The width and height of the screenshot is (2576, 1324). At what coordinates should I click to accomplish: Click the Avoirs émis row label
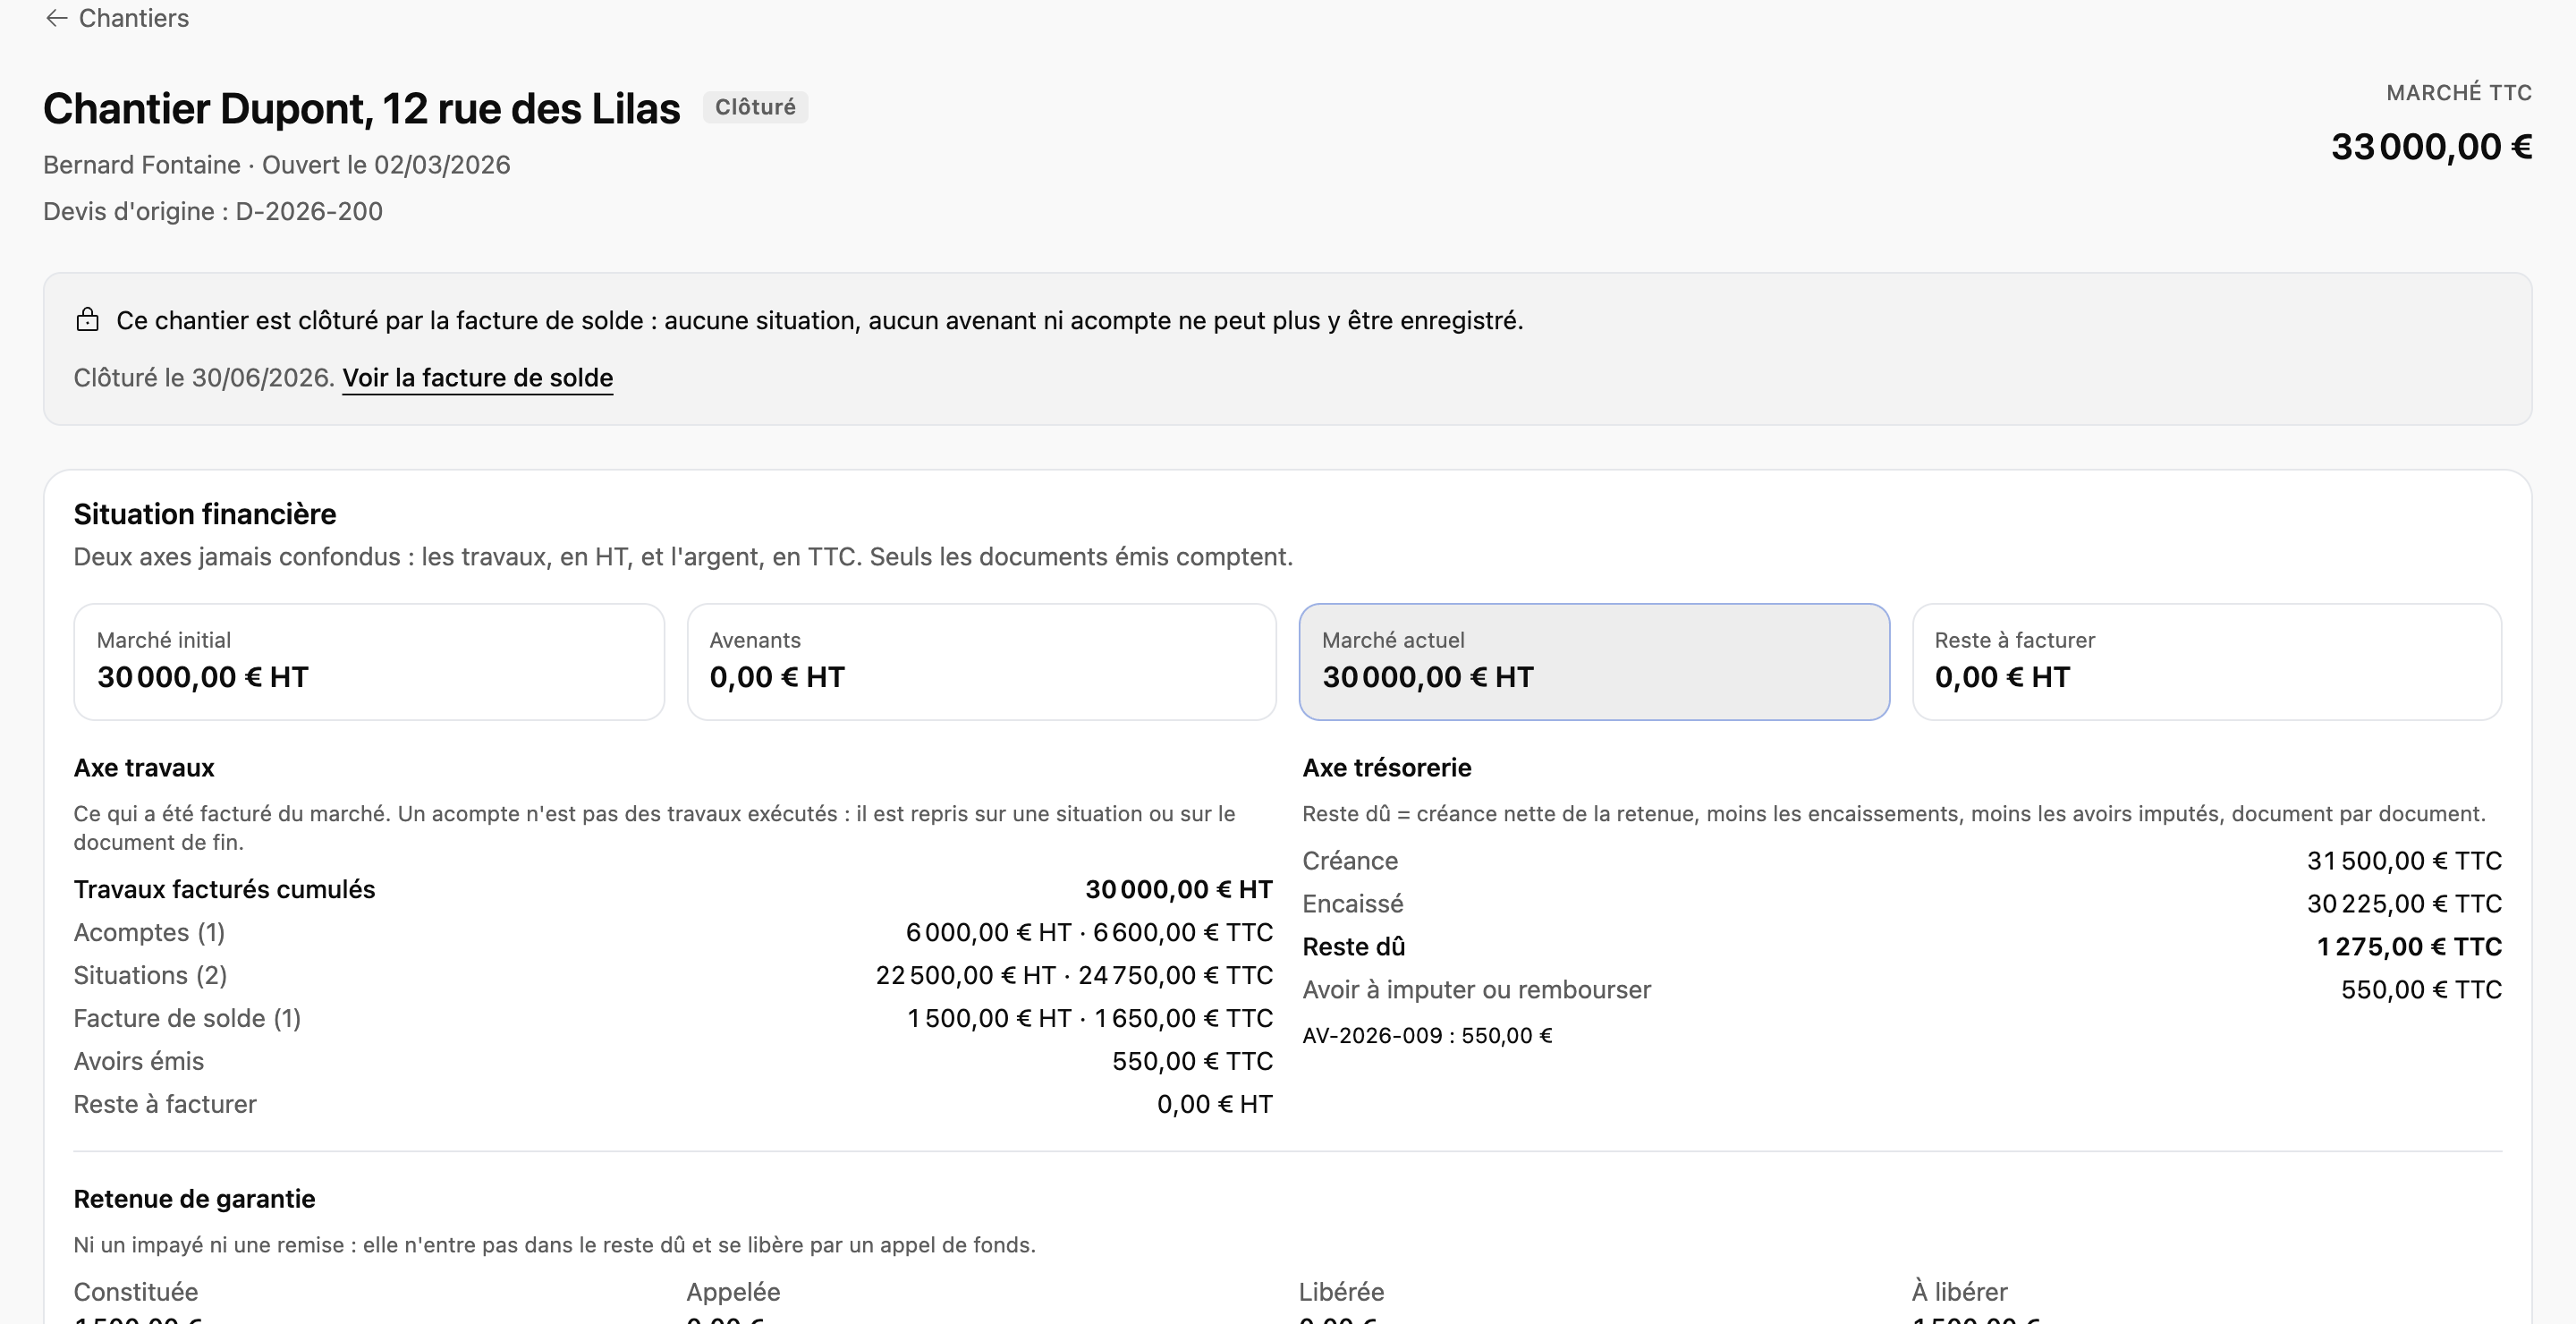point(139,1061)
